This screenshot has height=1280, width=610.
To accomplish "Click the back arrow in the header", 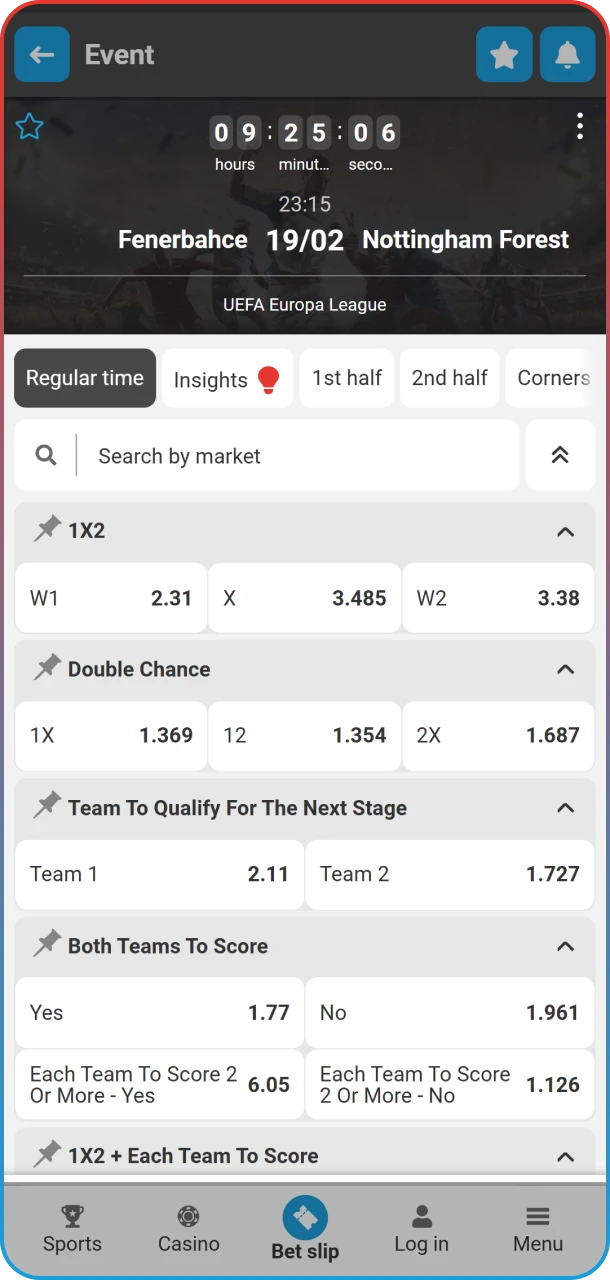I will [x=41, y=55].
